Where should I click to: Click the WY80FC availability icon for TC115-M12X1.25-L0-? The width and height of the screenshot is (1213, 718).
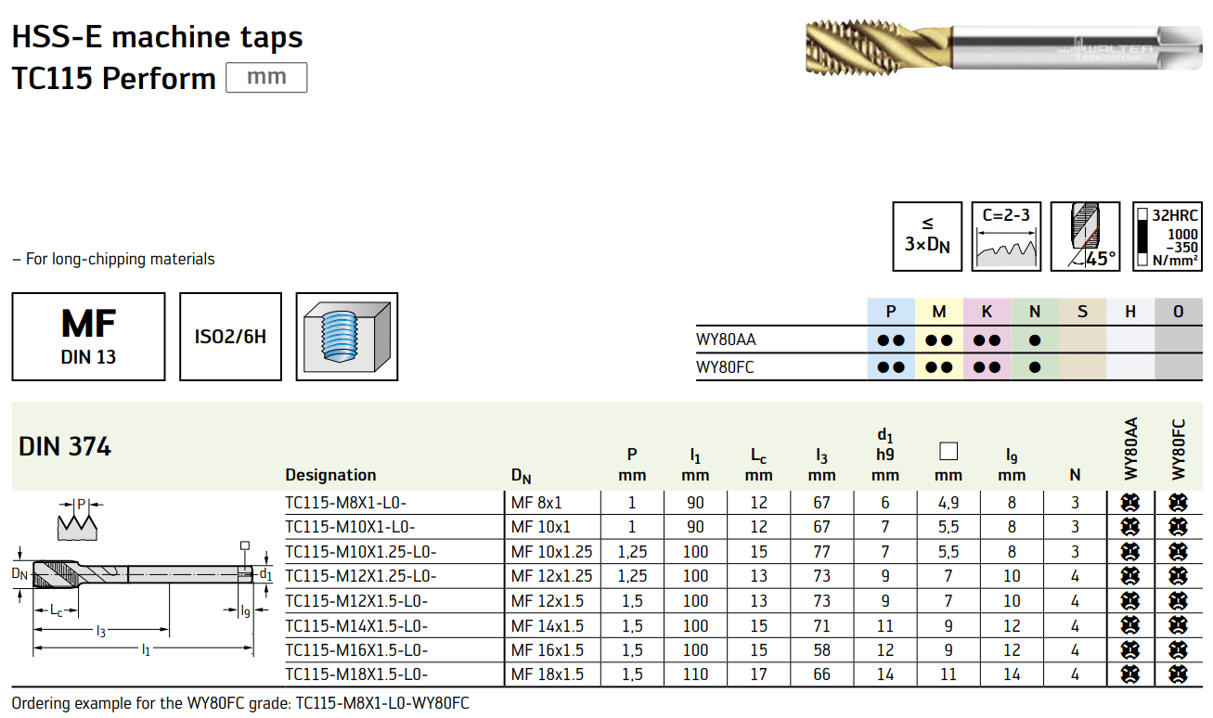click(1178, 576)
